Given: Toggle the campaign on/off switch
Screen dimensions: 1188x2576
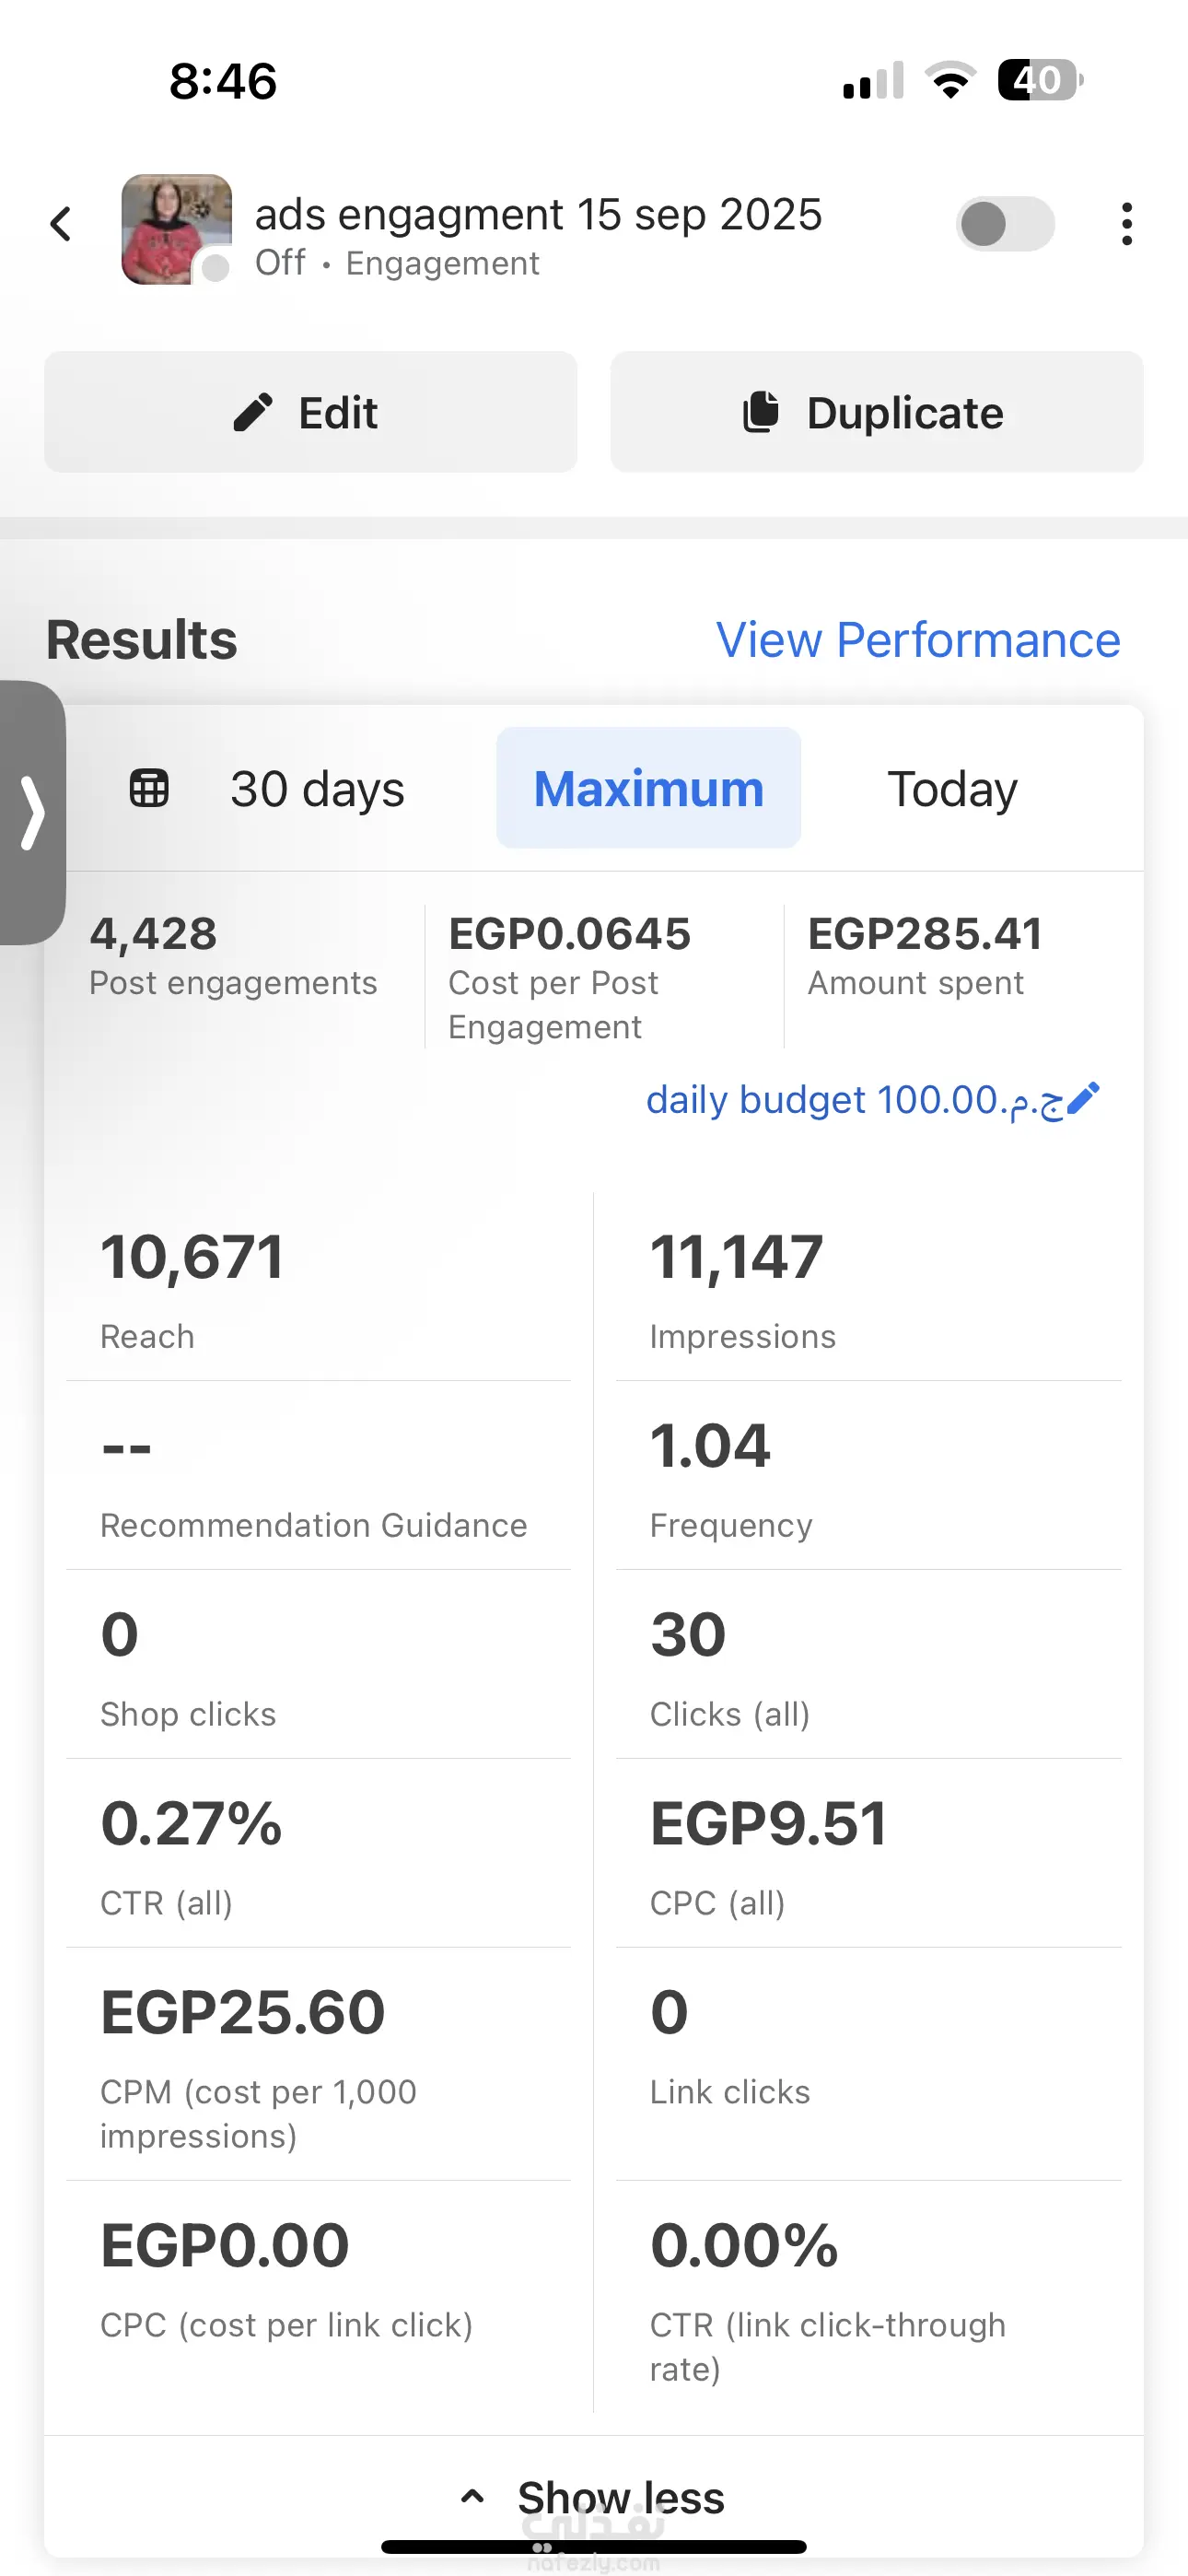Looking at the screenshot, I should coord(1004,224).
